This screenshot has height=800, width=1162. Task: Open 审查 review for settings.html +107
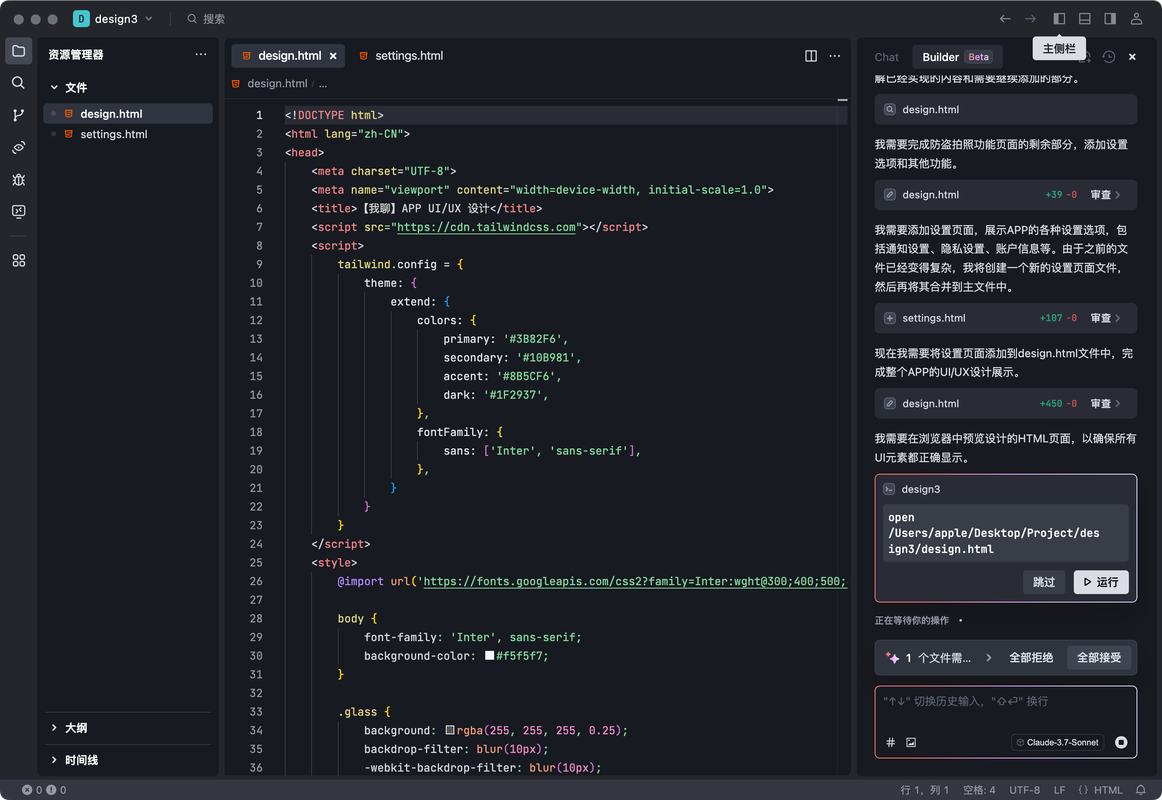(x=1105, y=319)
